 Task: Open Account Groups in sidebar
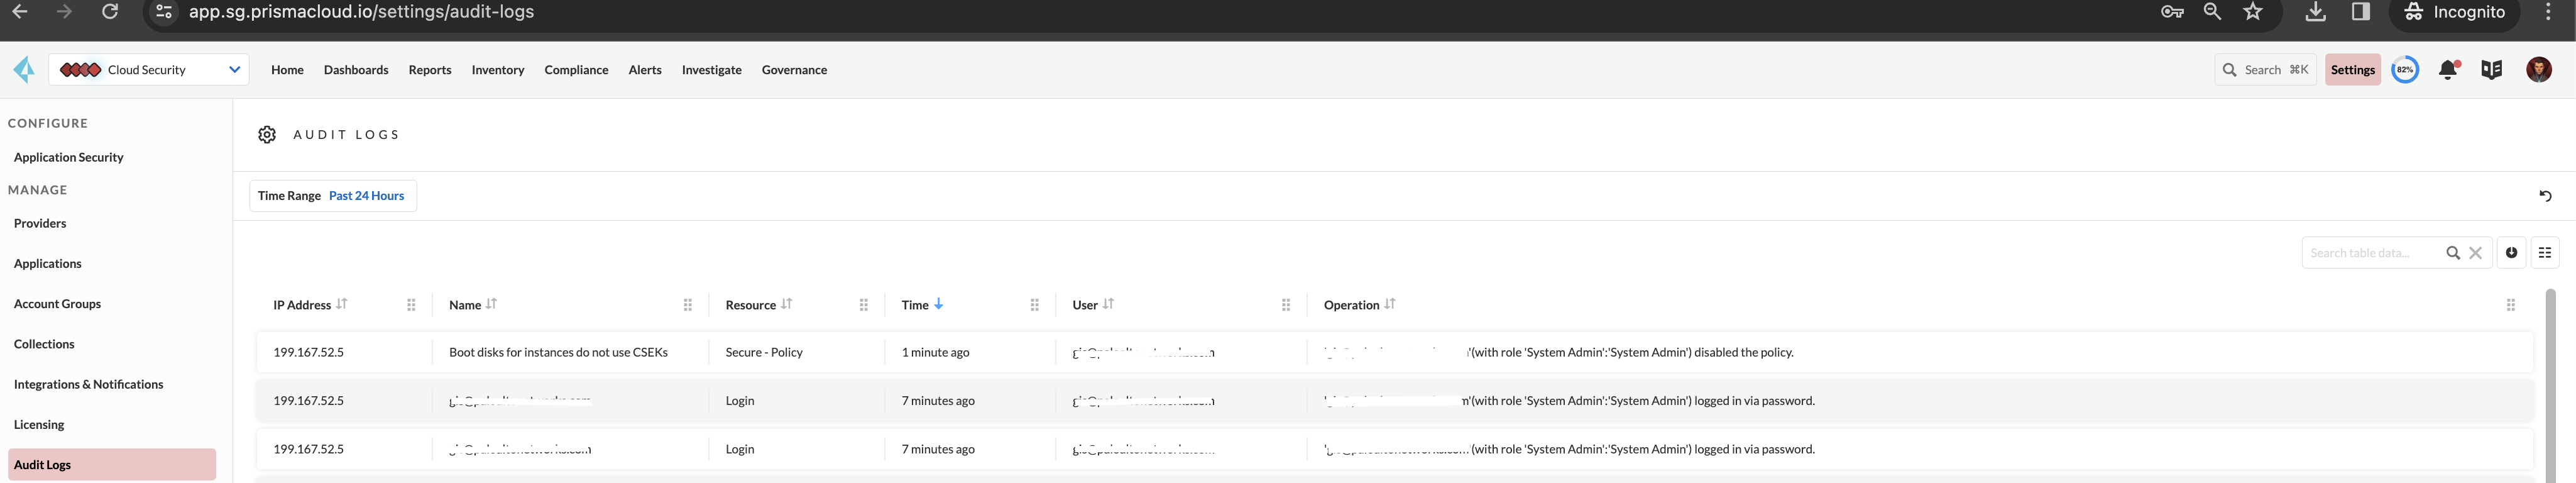[x=57, y=304]
